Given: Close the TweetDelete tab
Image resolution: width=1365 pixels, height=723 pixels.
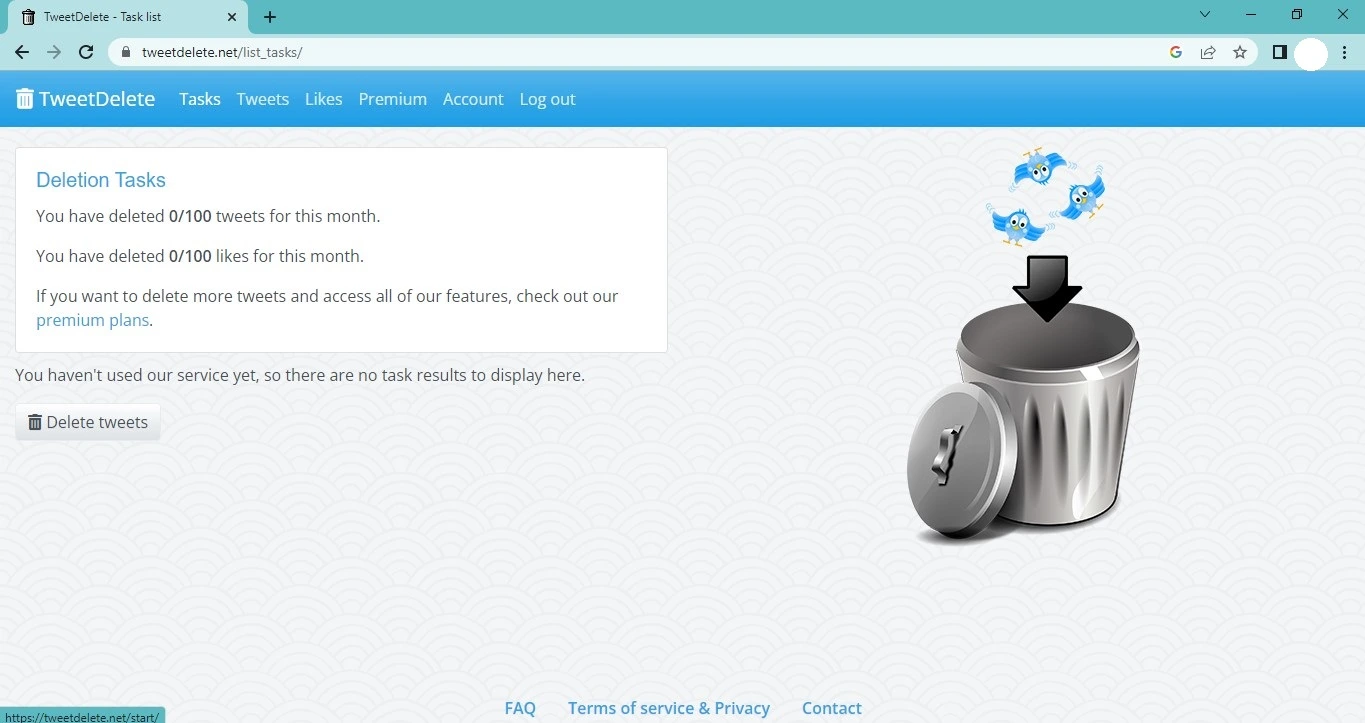Looking at the screenshot, I should click(x=231, y=17).
